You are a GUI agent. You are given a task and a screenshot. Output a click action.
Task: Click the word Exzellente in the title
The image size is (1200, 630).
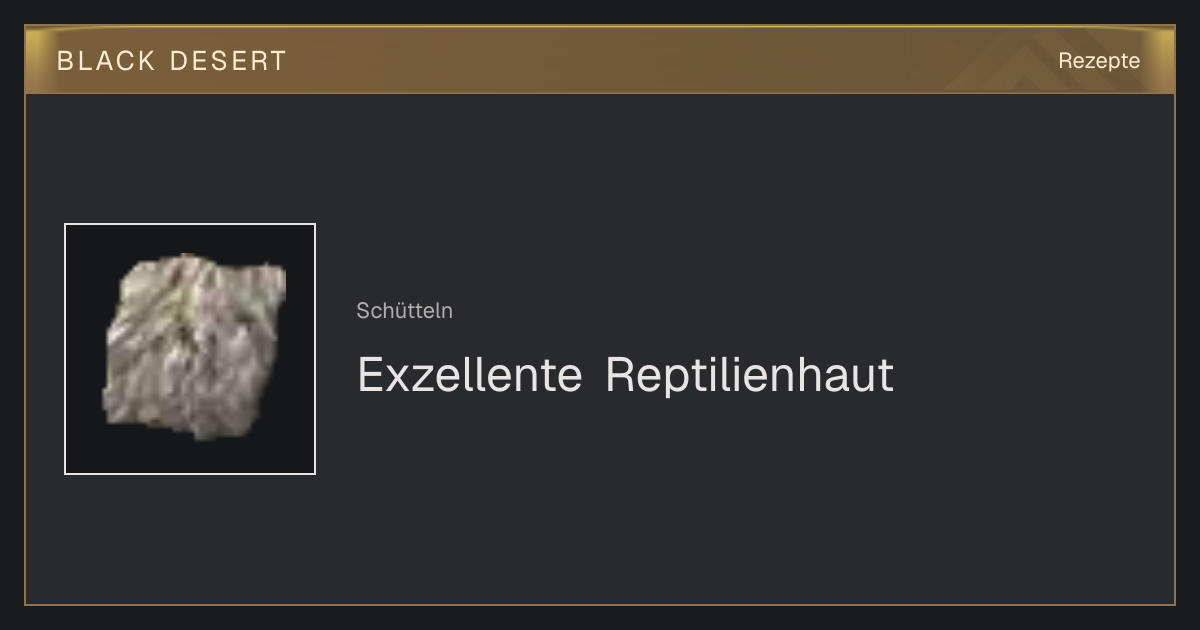470,375
